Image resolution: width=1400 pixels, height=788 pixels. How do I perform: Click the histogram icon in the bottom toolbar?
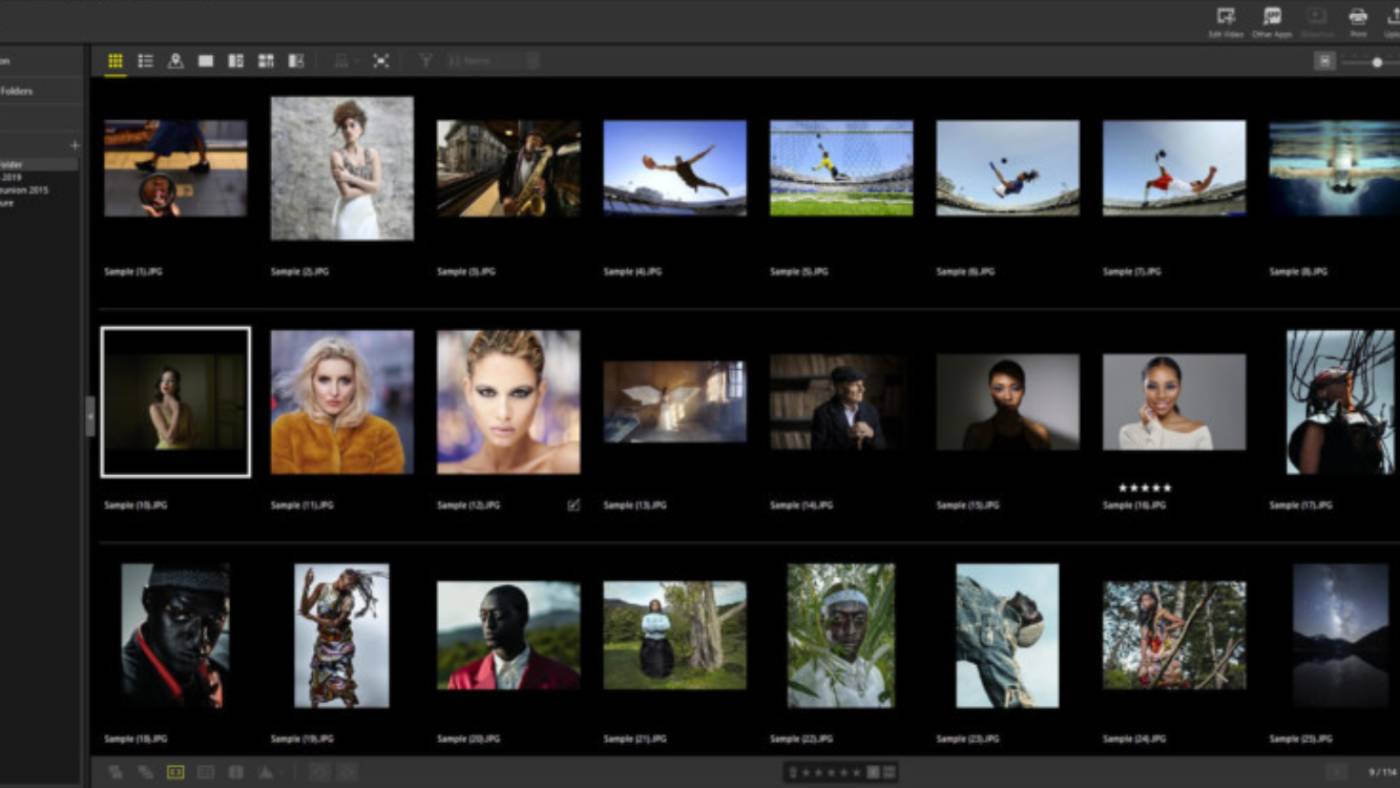(266, 772)
